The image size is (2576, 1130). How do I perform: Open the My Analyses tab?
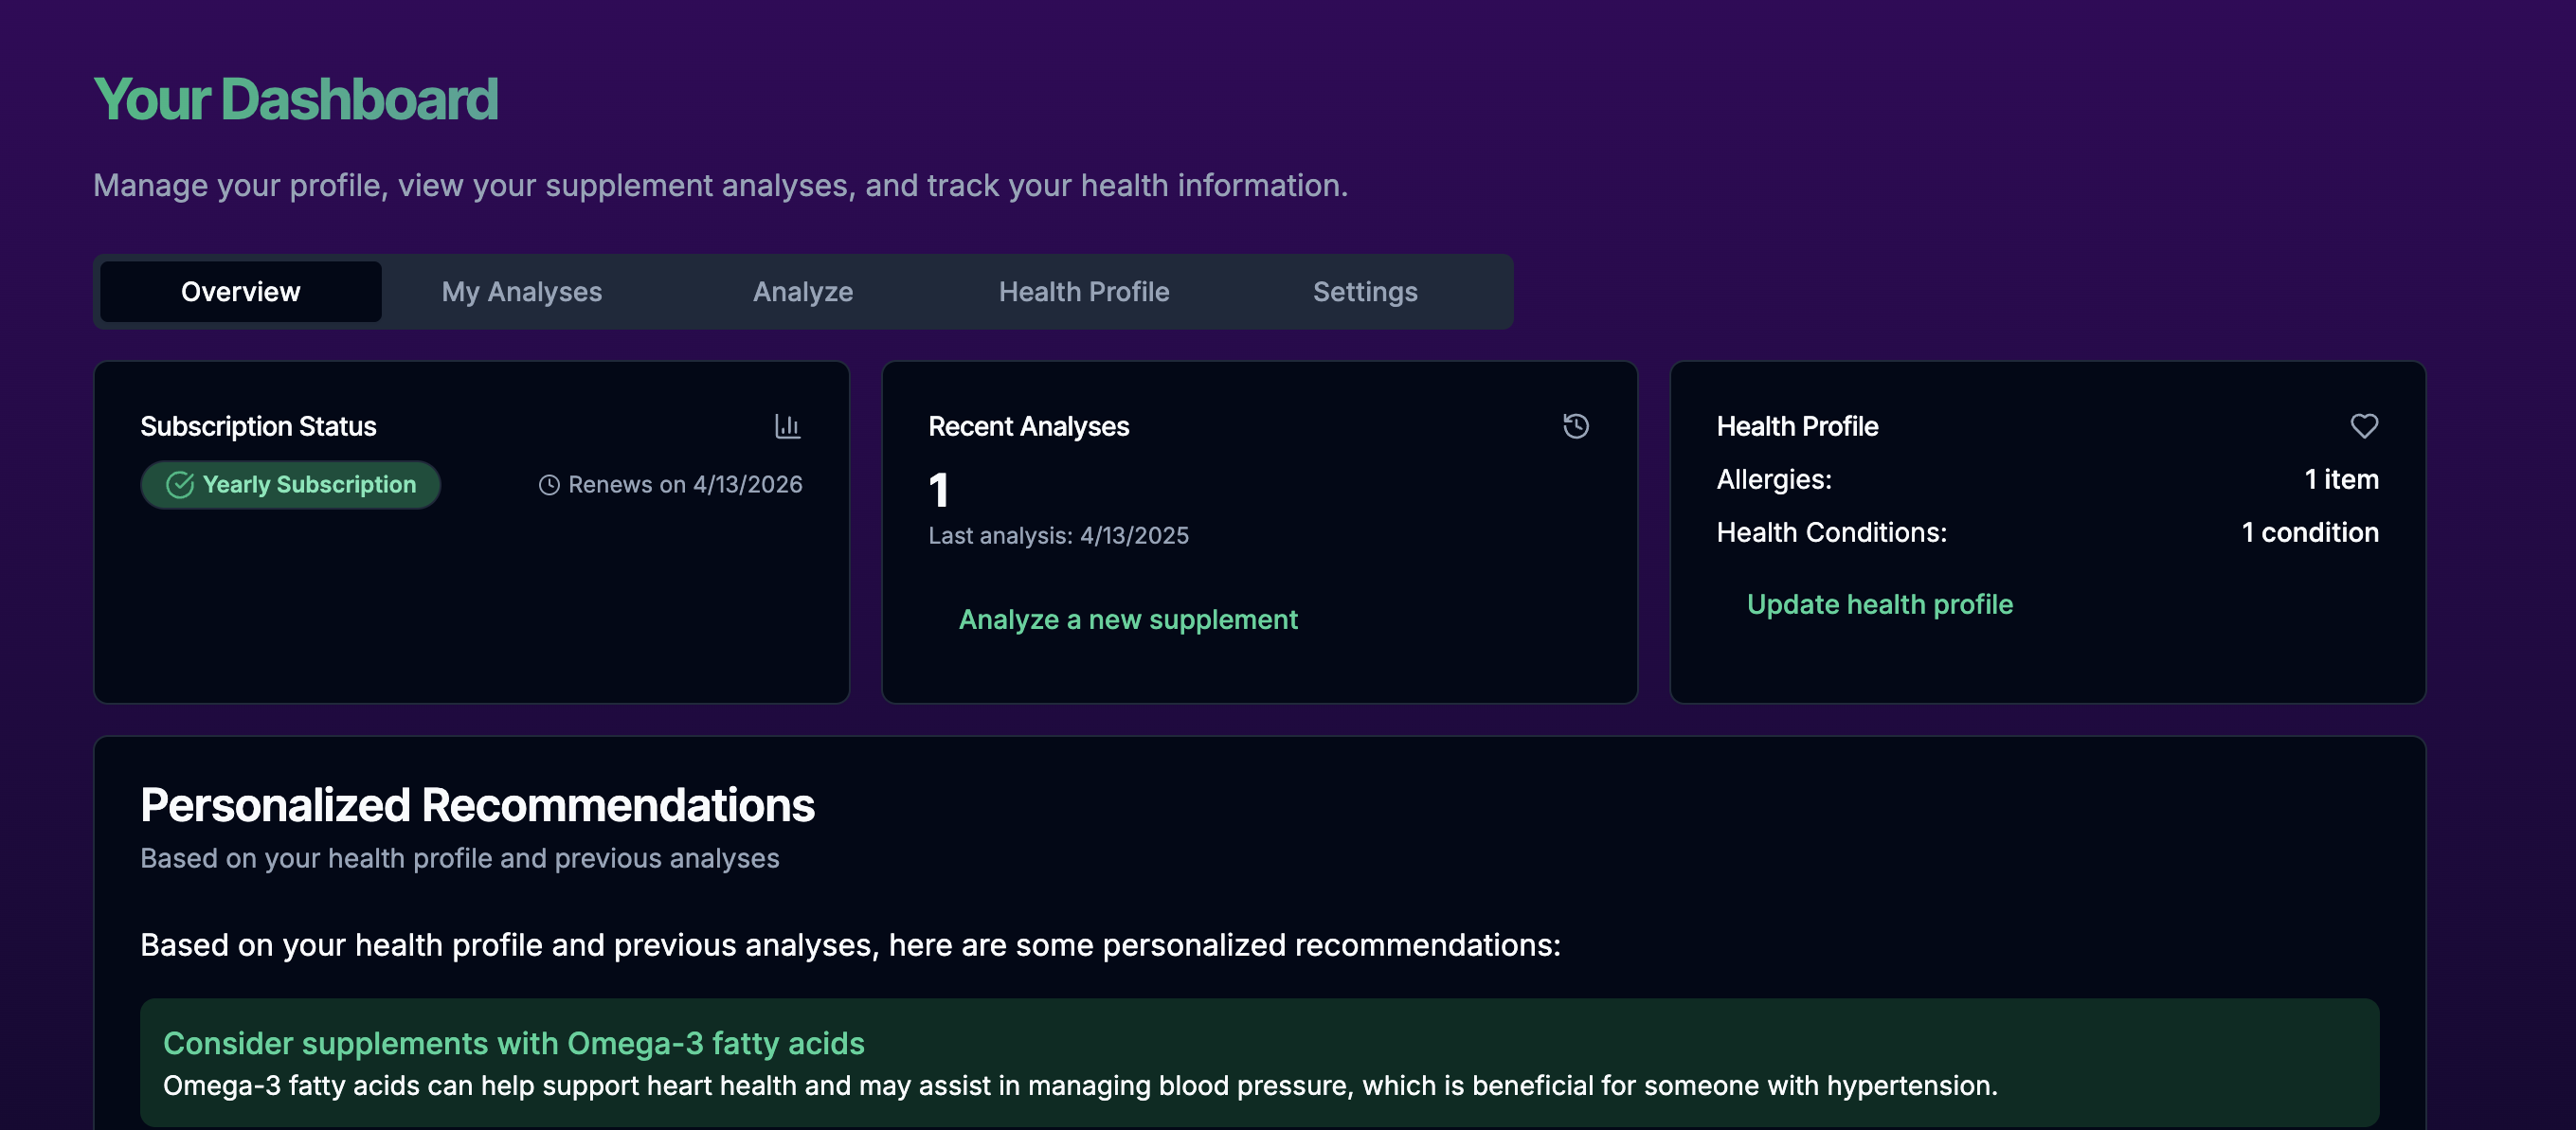(521, 292)
